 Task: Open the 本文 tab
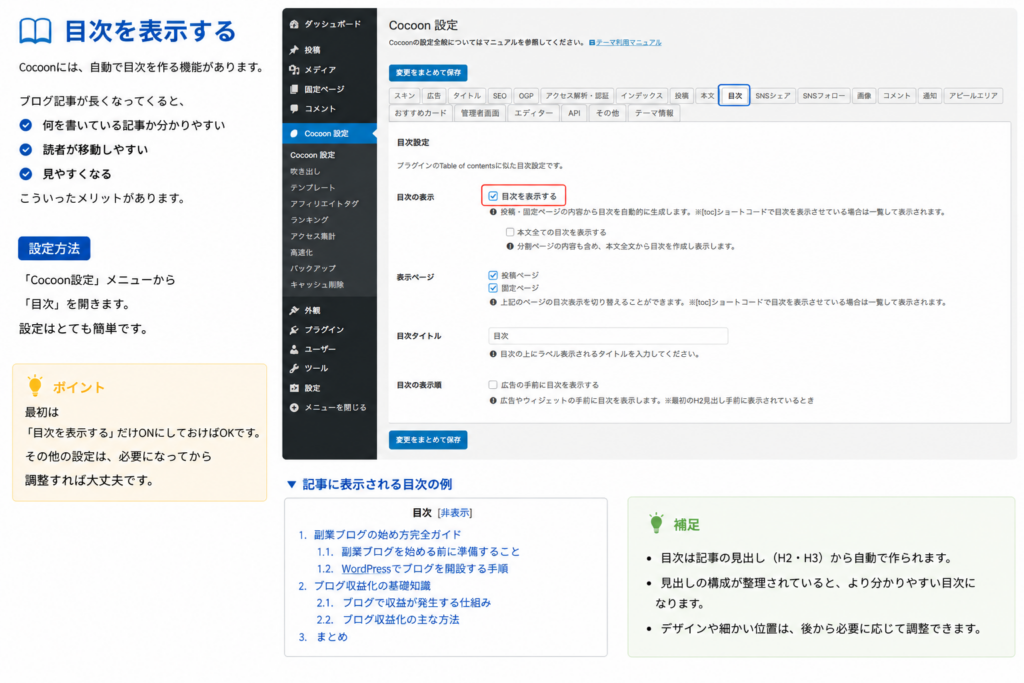pyautogui.click(x=707, y=95)
